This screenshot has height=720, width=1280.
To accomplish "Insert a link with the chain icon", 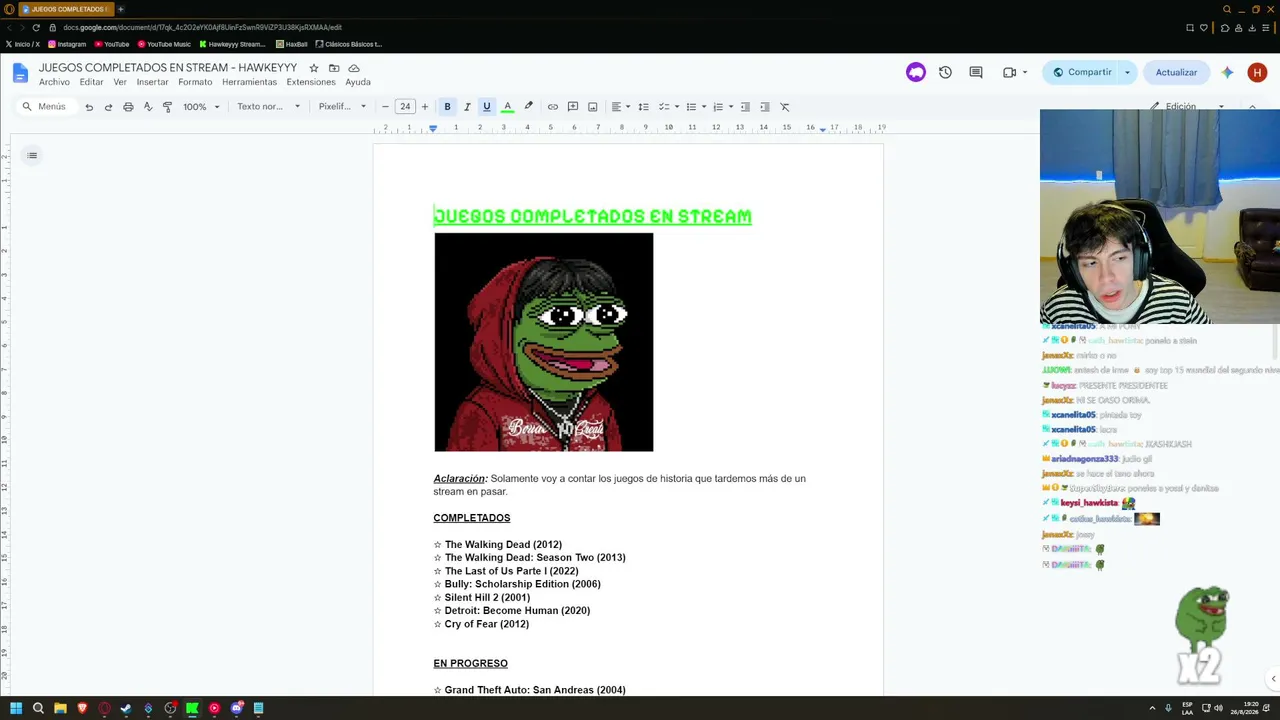I will 553,107.
